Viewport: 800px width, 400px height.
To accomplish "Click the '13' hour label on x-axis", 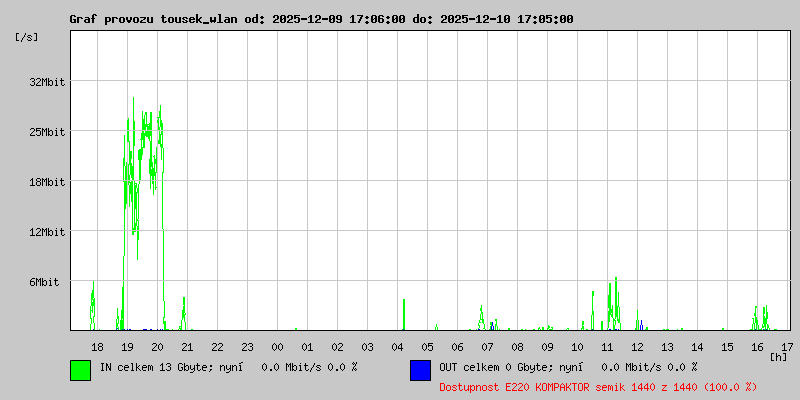I will pyautogui.click(x=667, y=347).
